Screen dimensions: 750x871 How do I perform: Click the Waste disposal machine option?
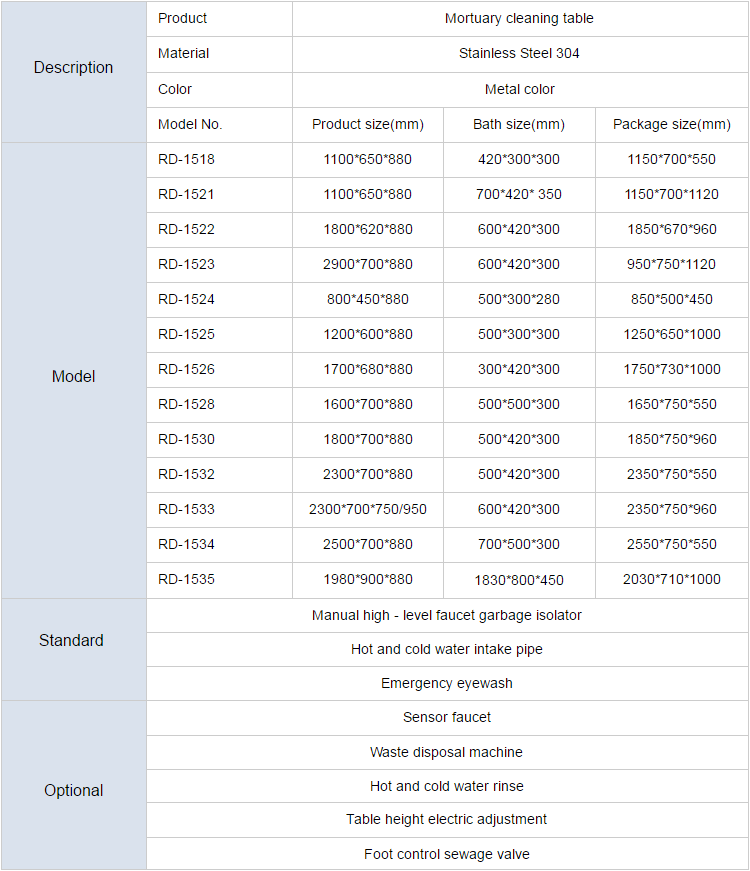tap(447, 752)
